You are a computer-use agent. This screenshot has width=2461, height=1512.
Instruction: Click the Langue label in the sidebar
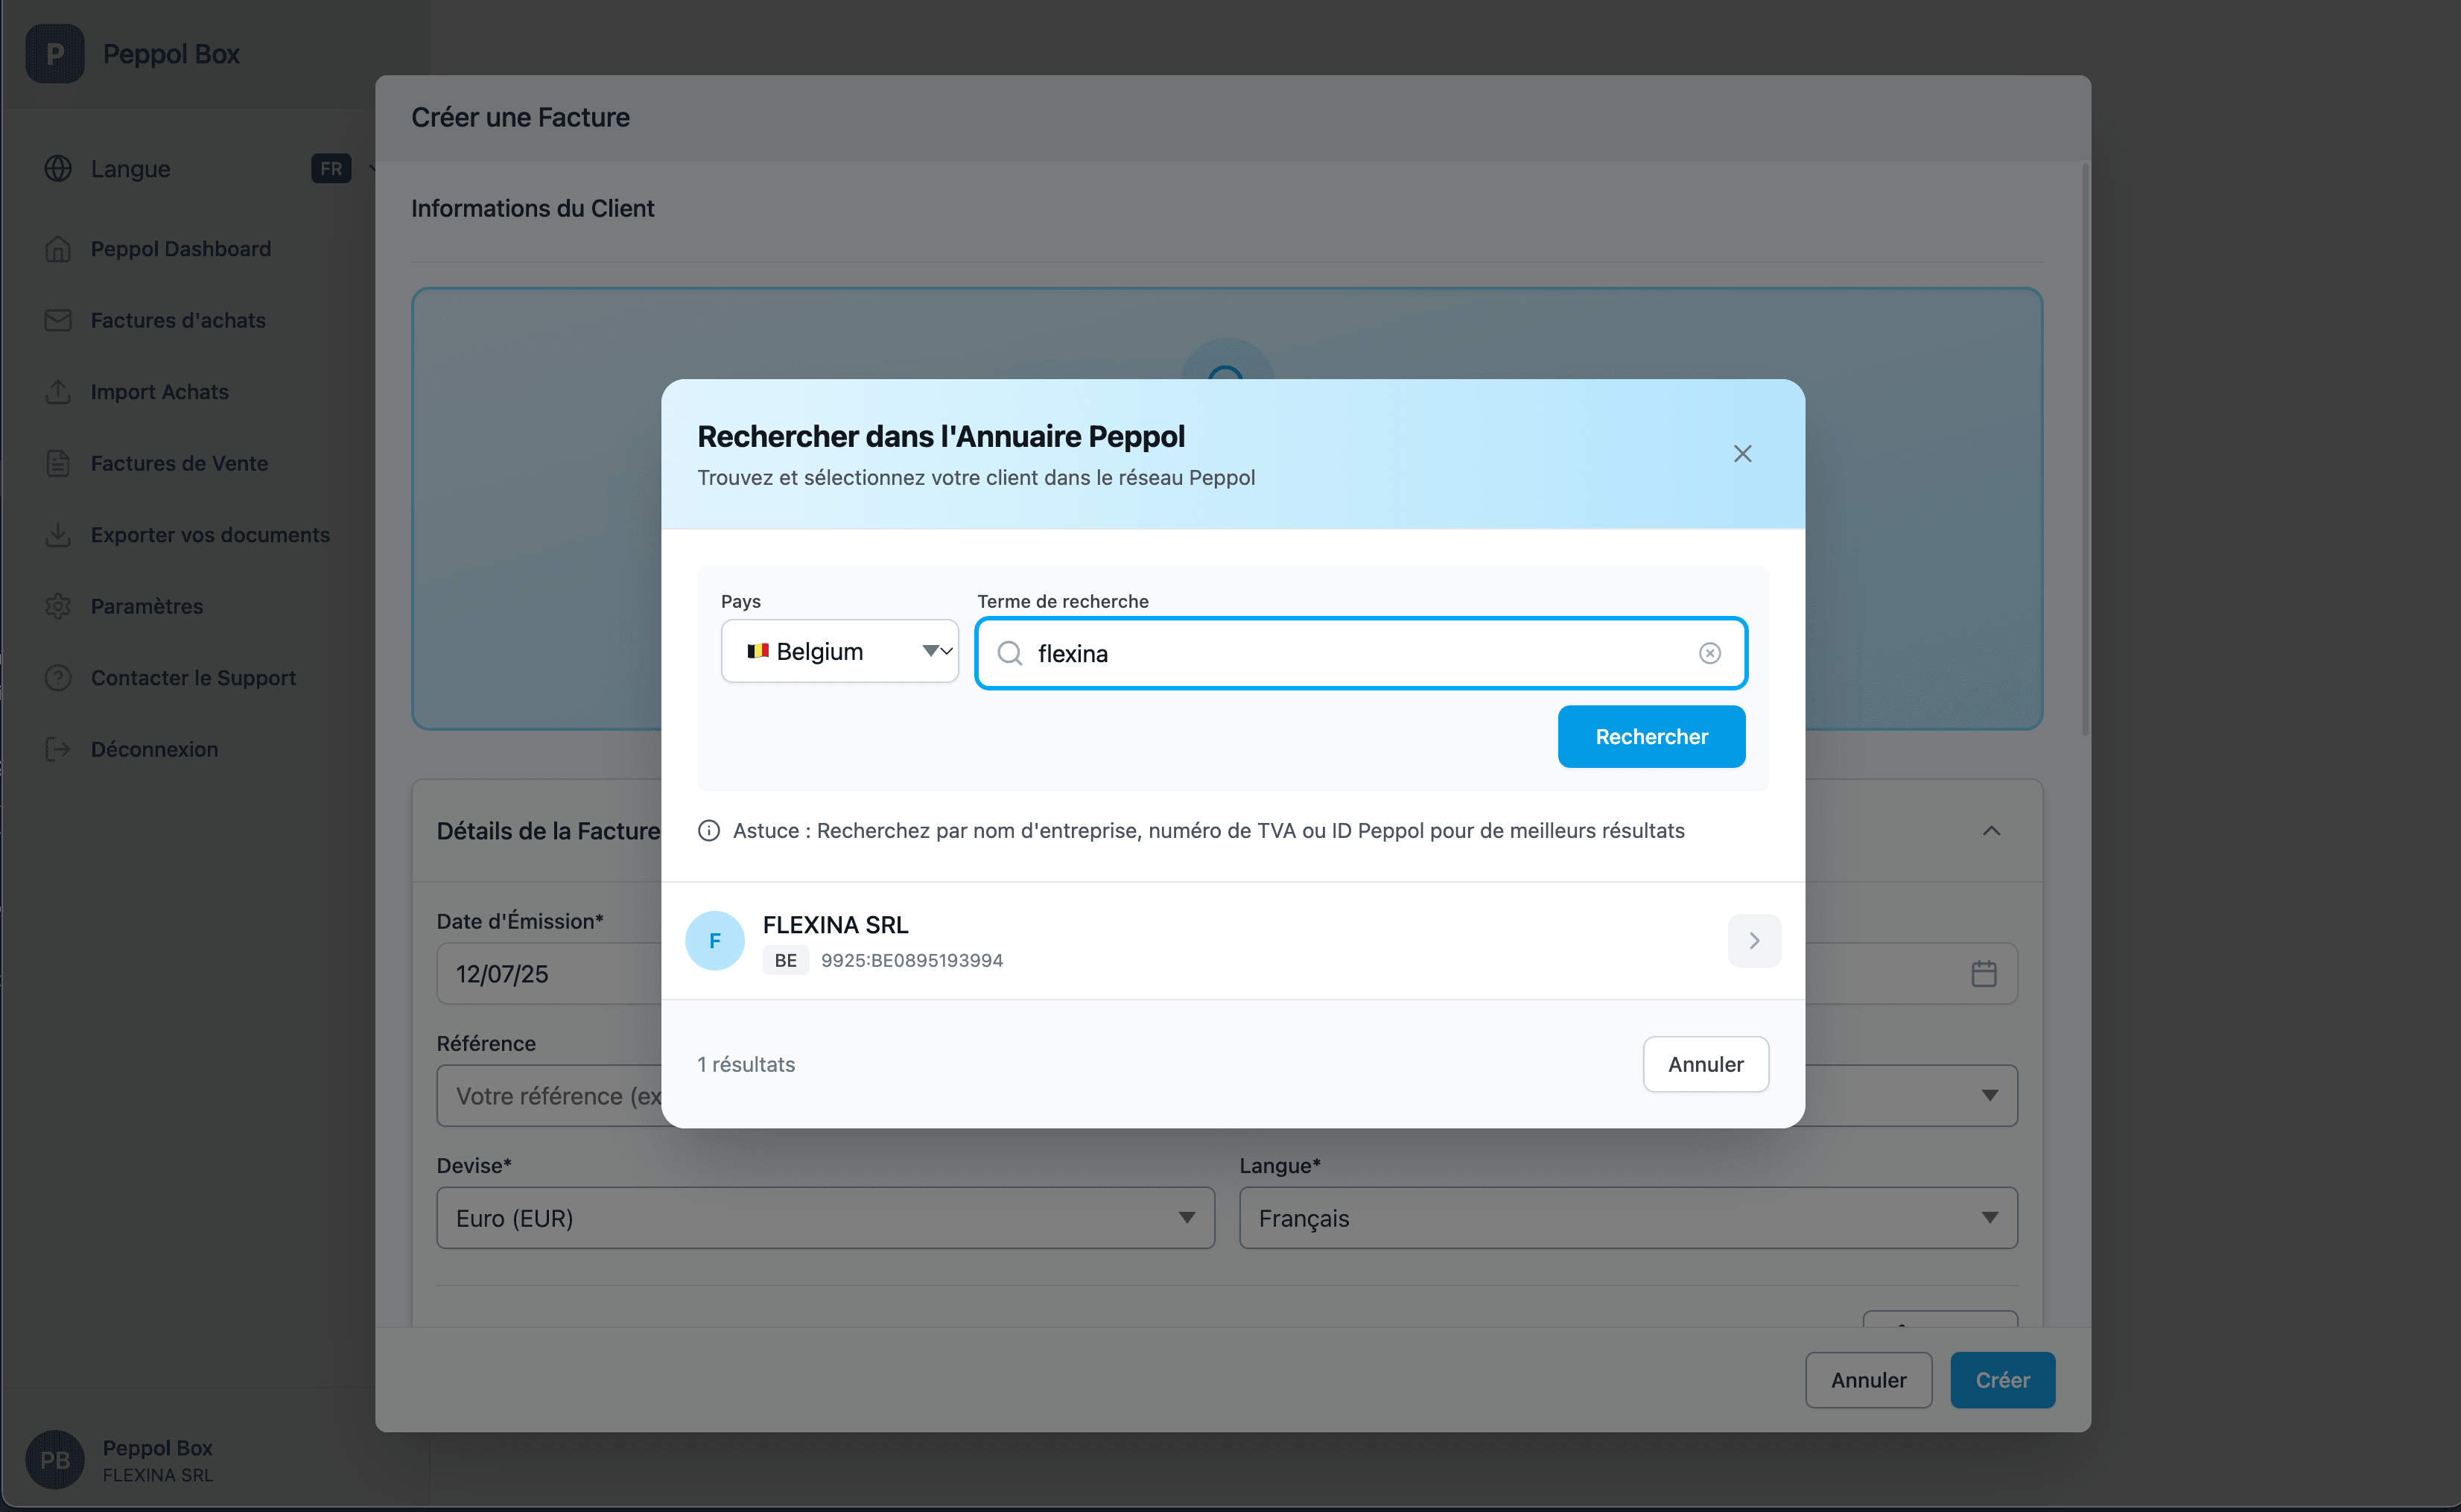tap(130, 169)
